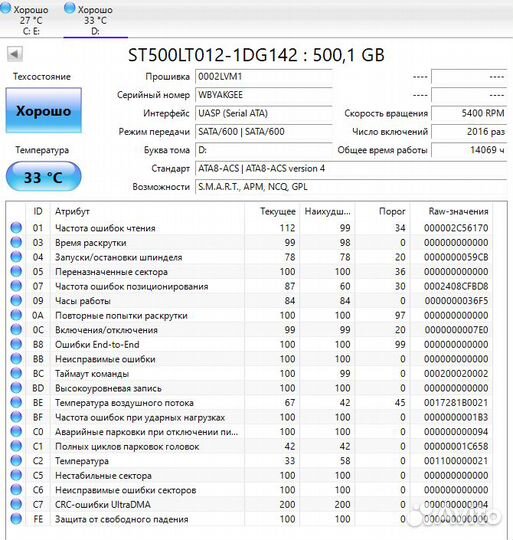Select Температура воздушного потока attribute text
The width and height of the screenshot is (513, 540).
coord(124,403)
